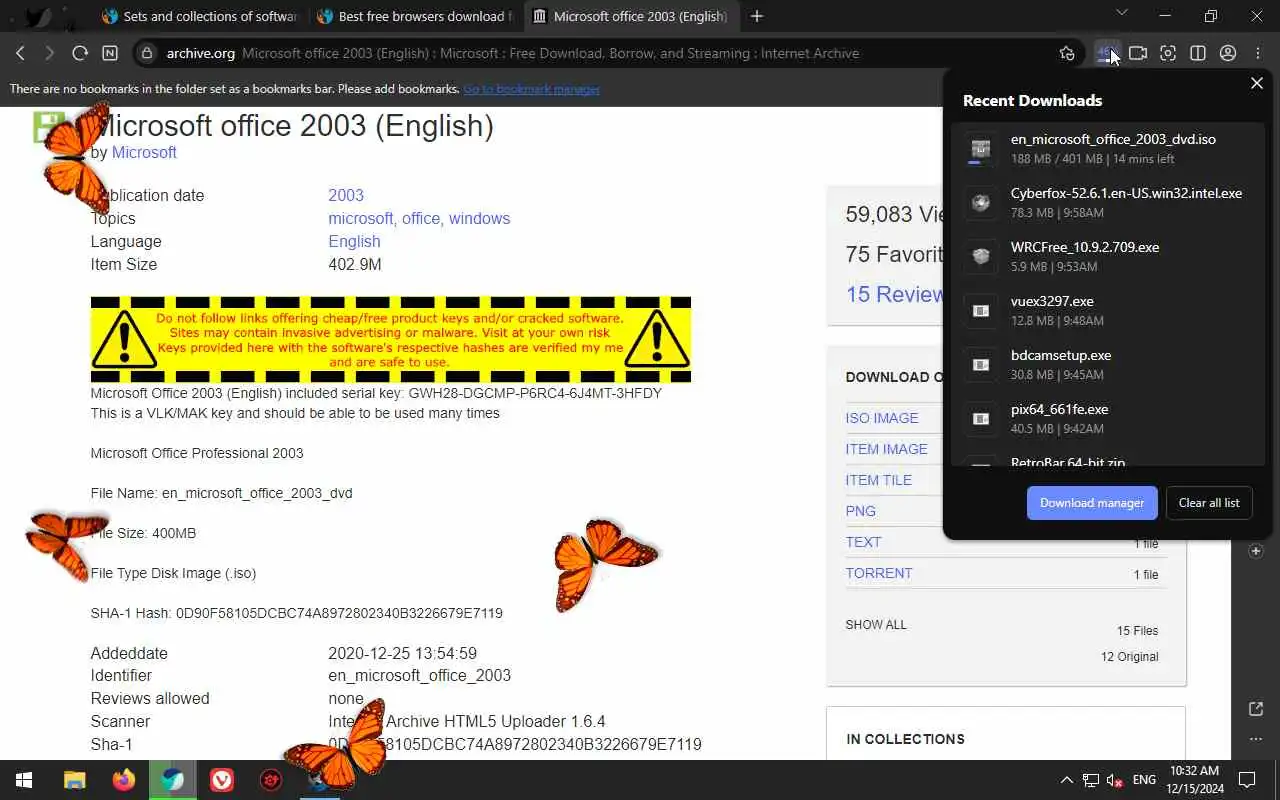1280x800 pixels.
Task: Open the office topic link
Action: tap(421, 218)
